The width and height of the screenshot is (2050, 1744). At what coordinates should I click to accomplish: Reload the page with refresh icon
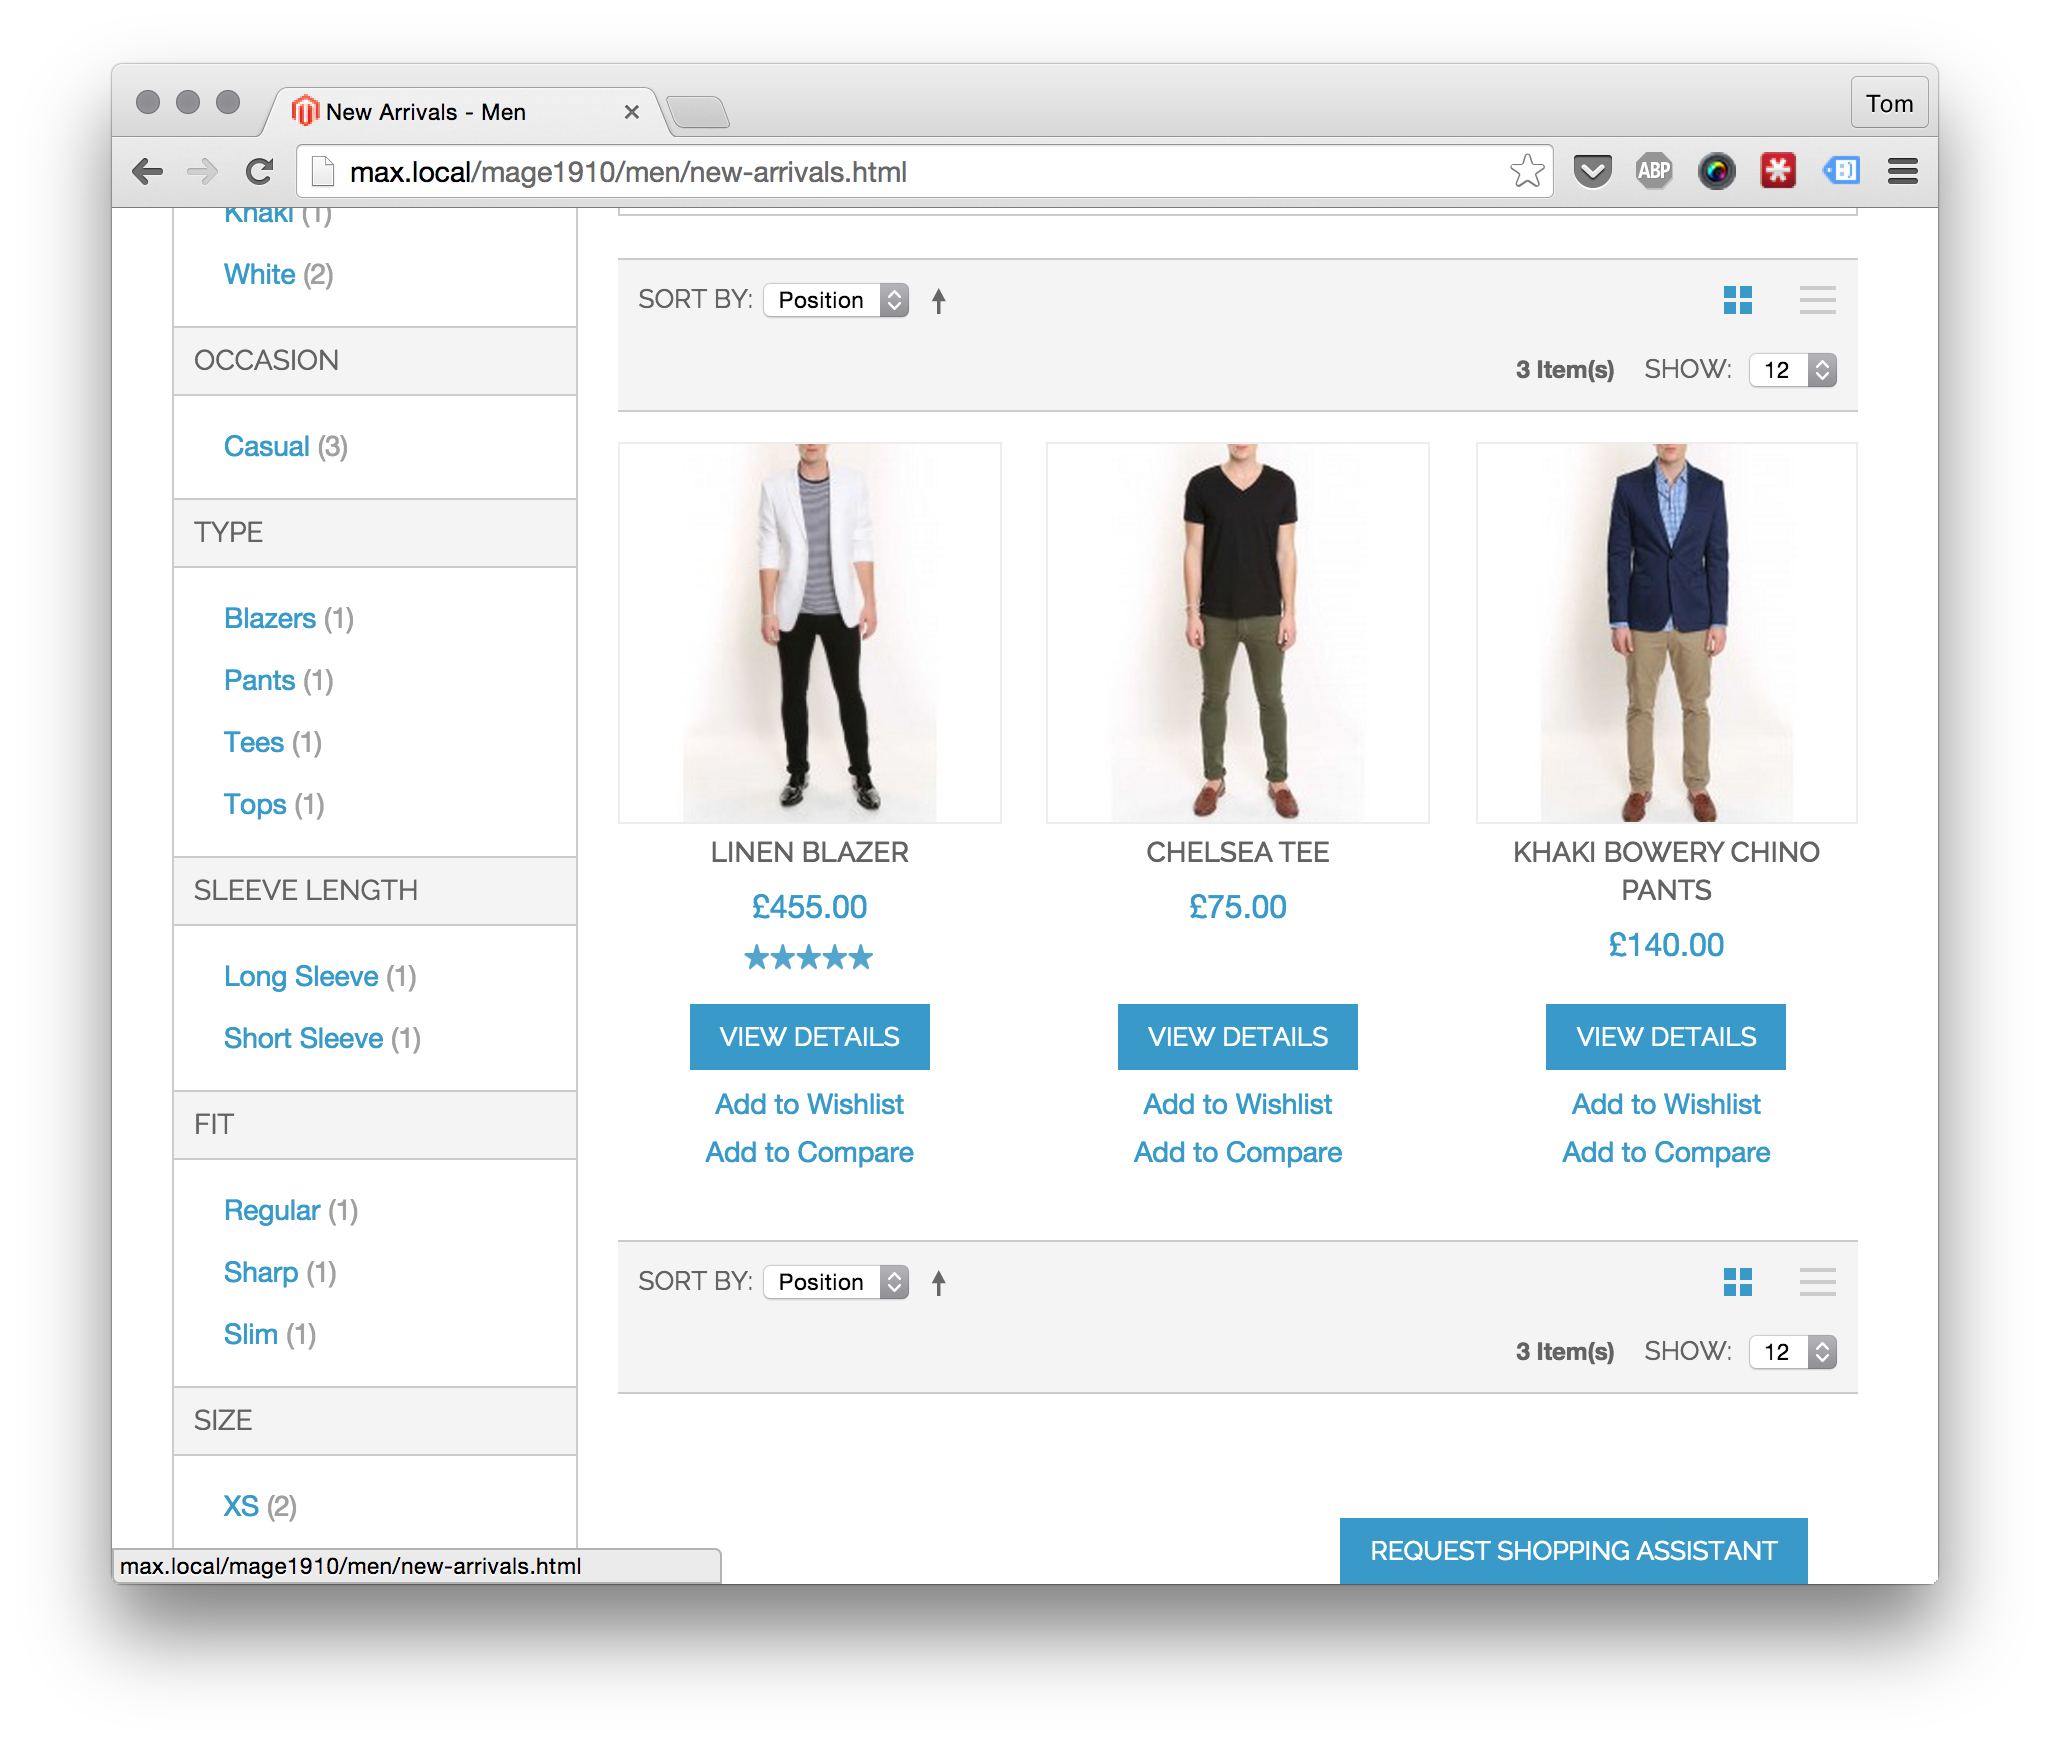pos(260,172)
